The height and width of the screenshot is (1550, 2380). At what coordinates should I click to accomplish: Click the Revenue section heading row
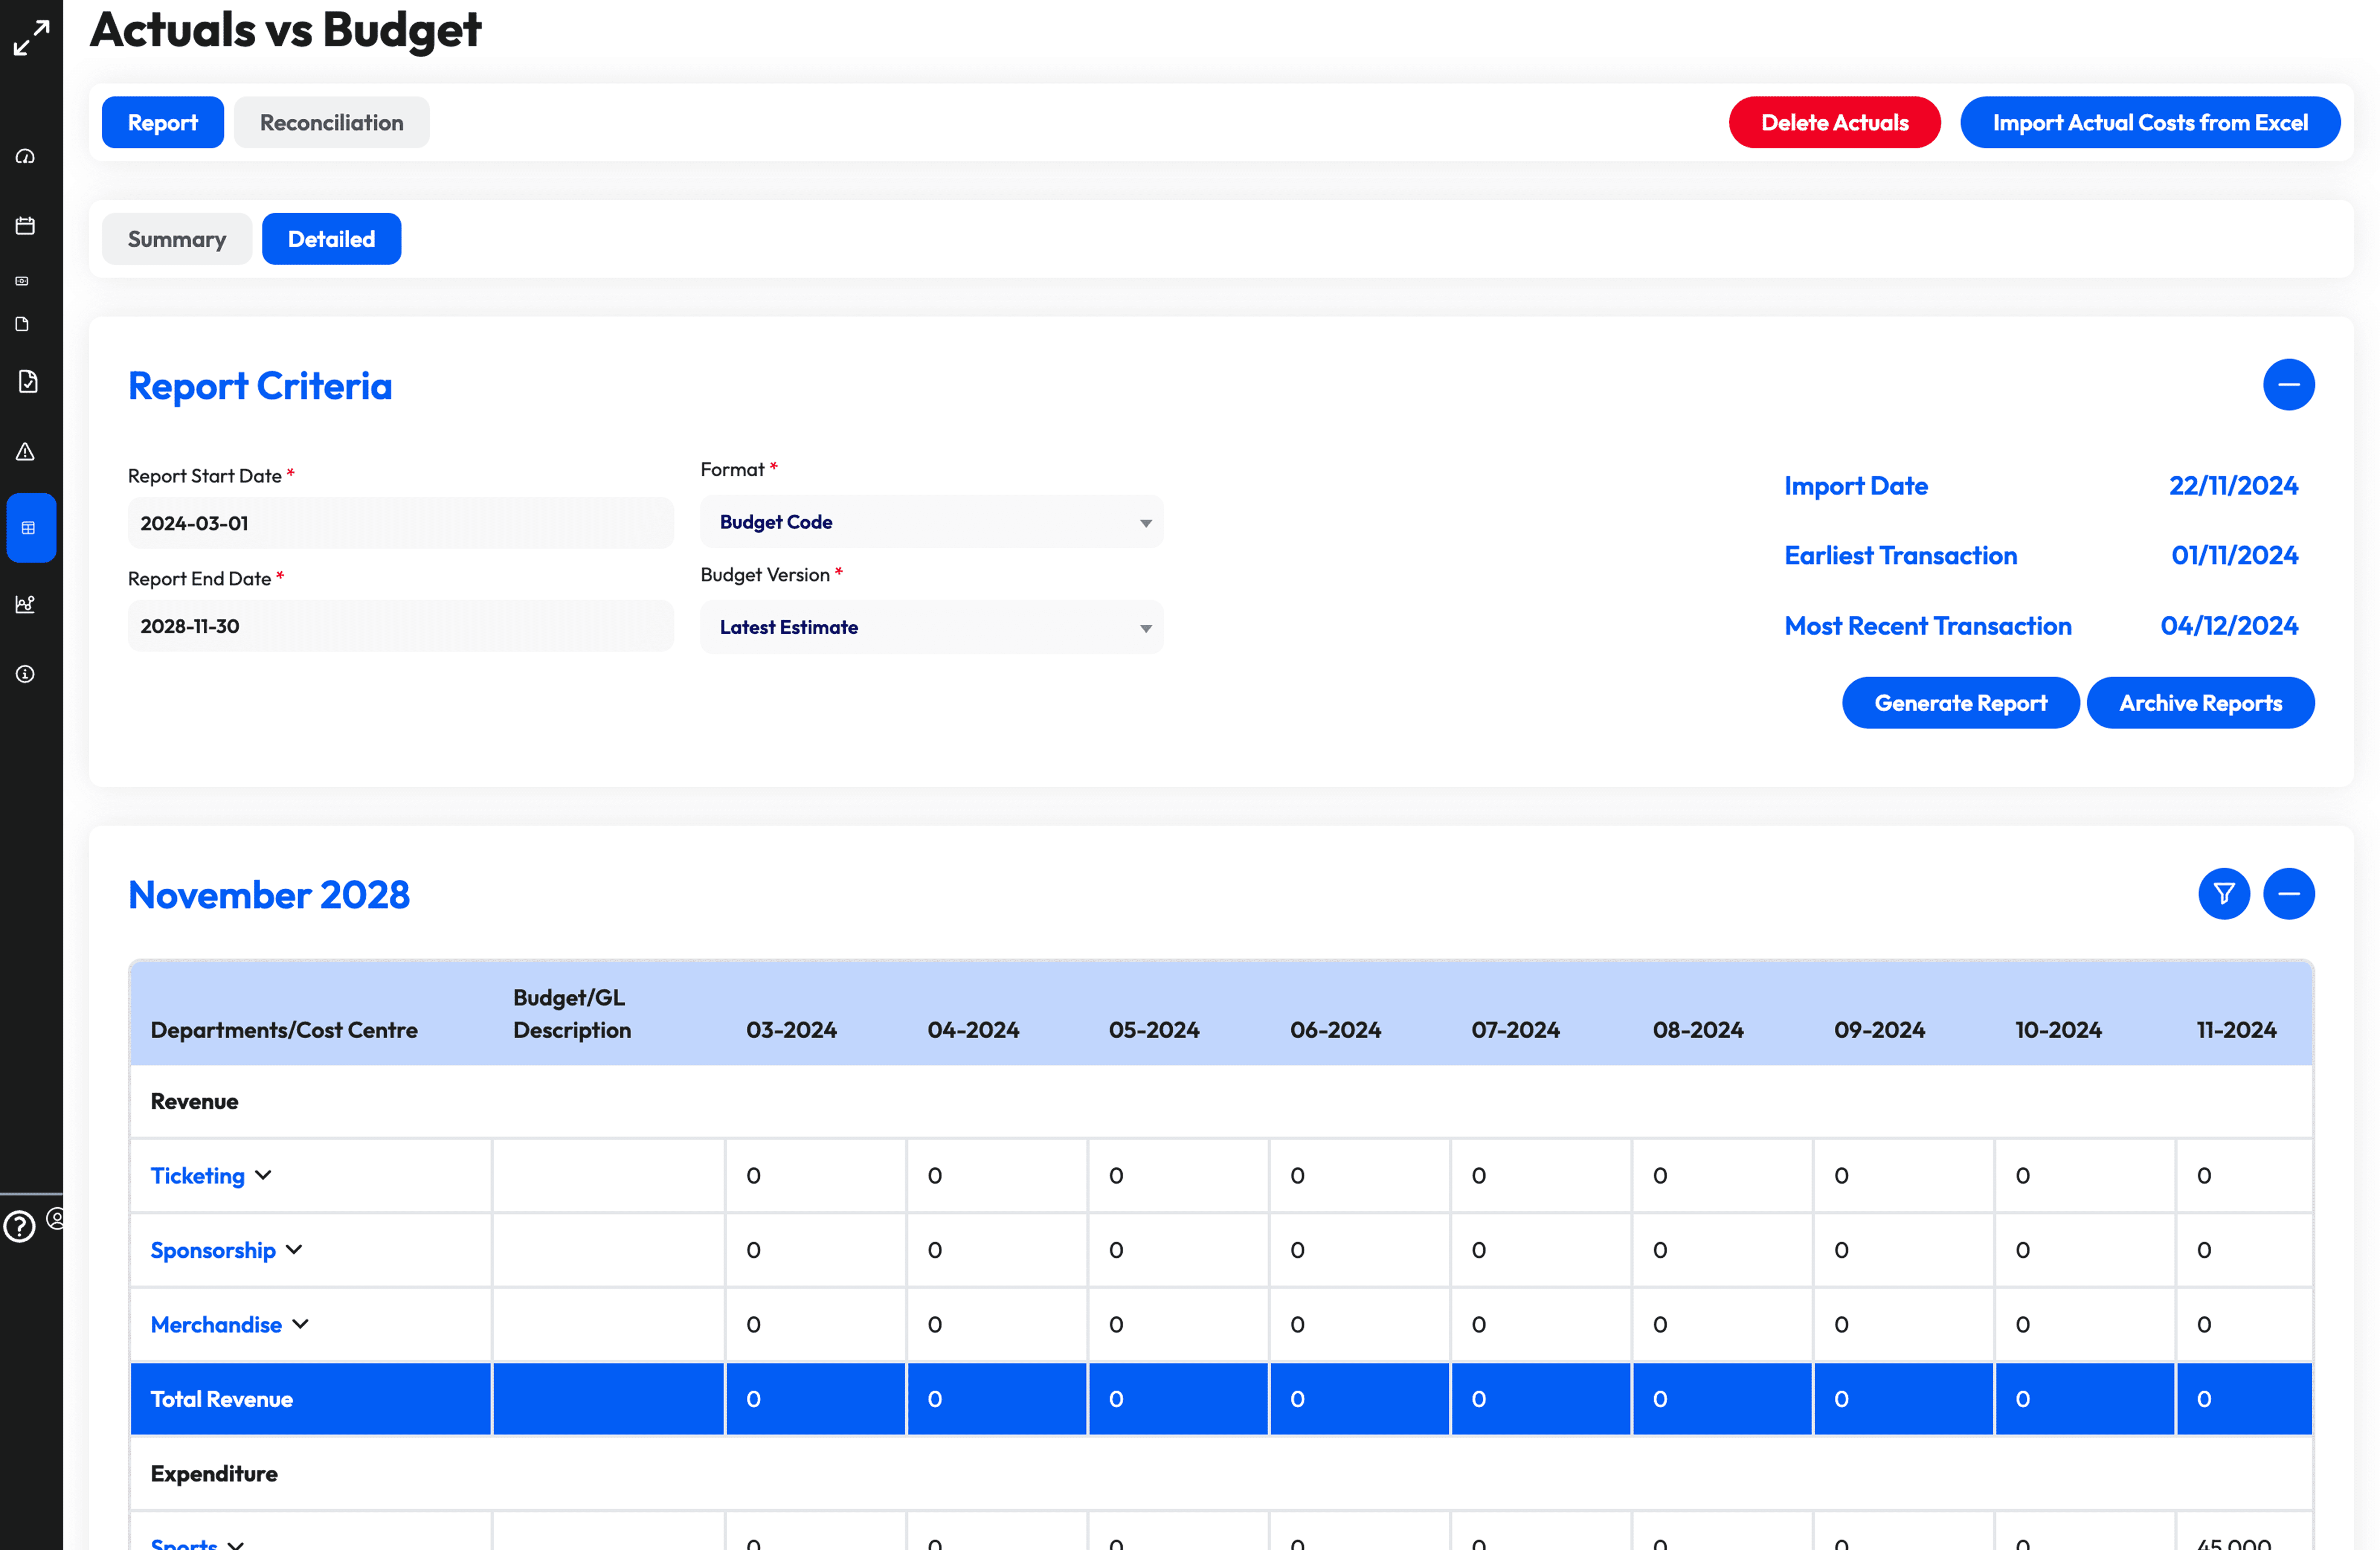[x=1221, y=1101]
